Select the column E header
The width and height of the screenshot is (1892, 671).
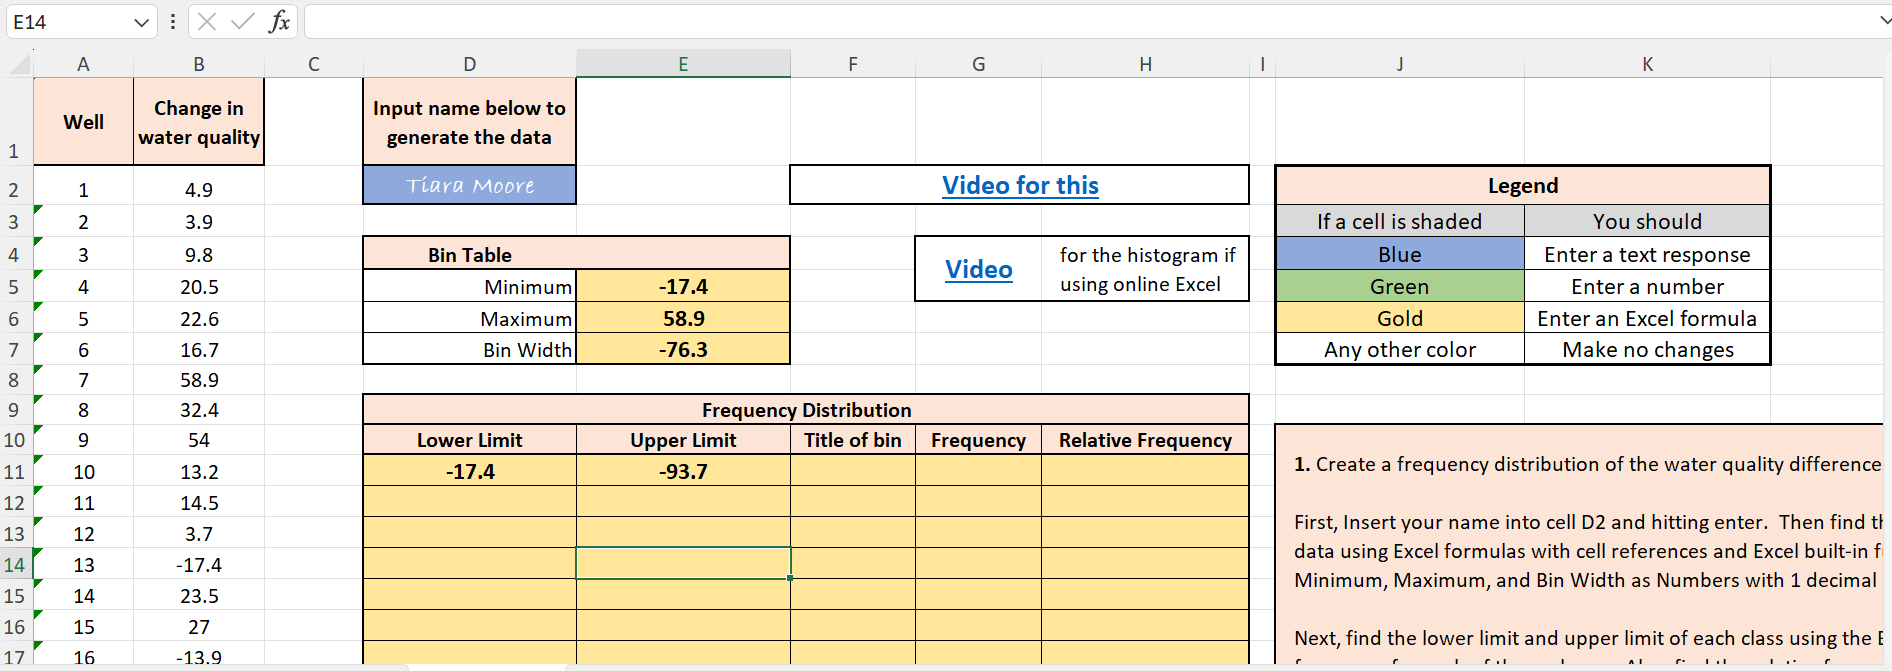[x=683, y=64]
